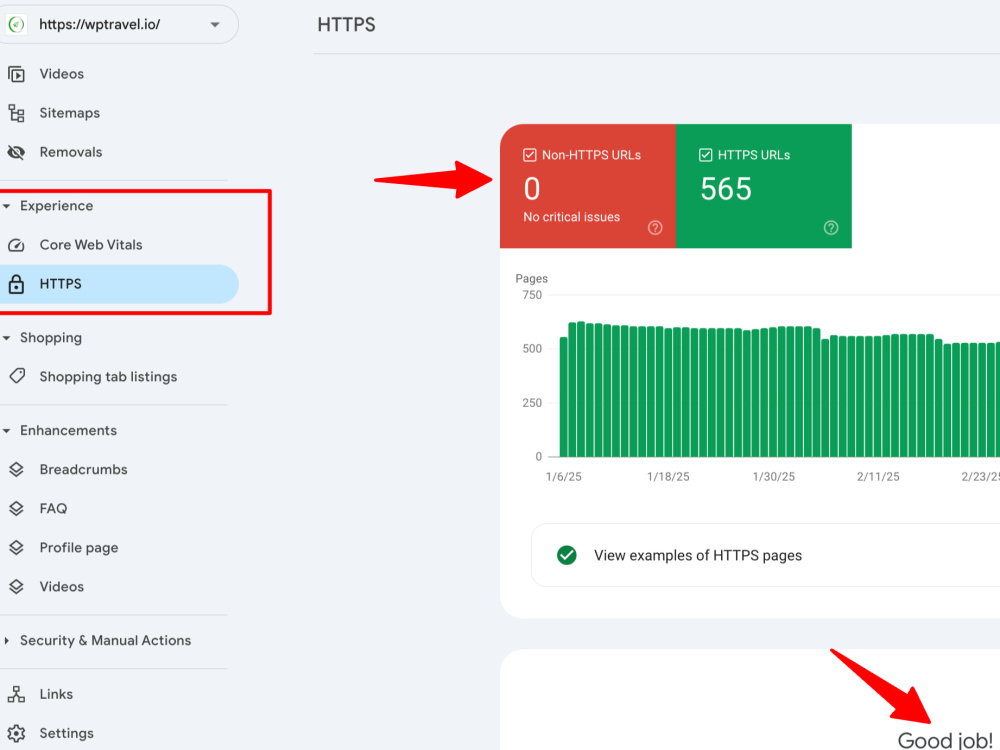1000x750 pixels.
Task: Uncheck the Non-HTTPS URLs checkbox
Action: click(529, 155)
